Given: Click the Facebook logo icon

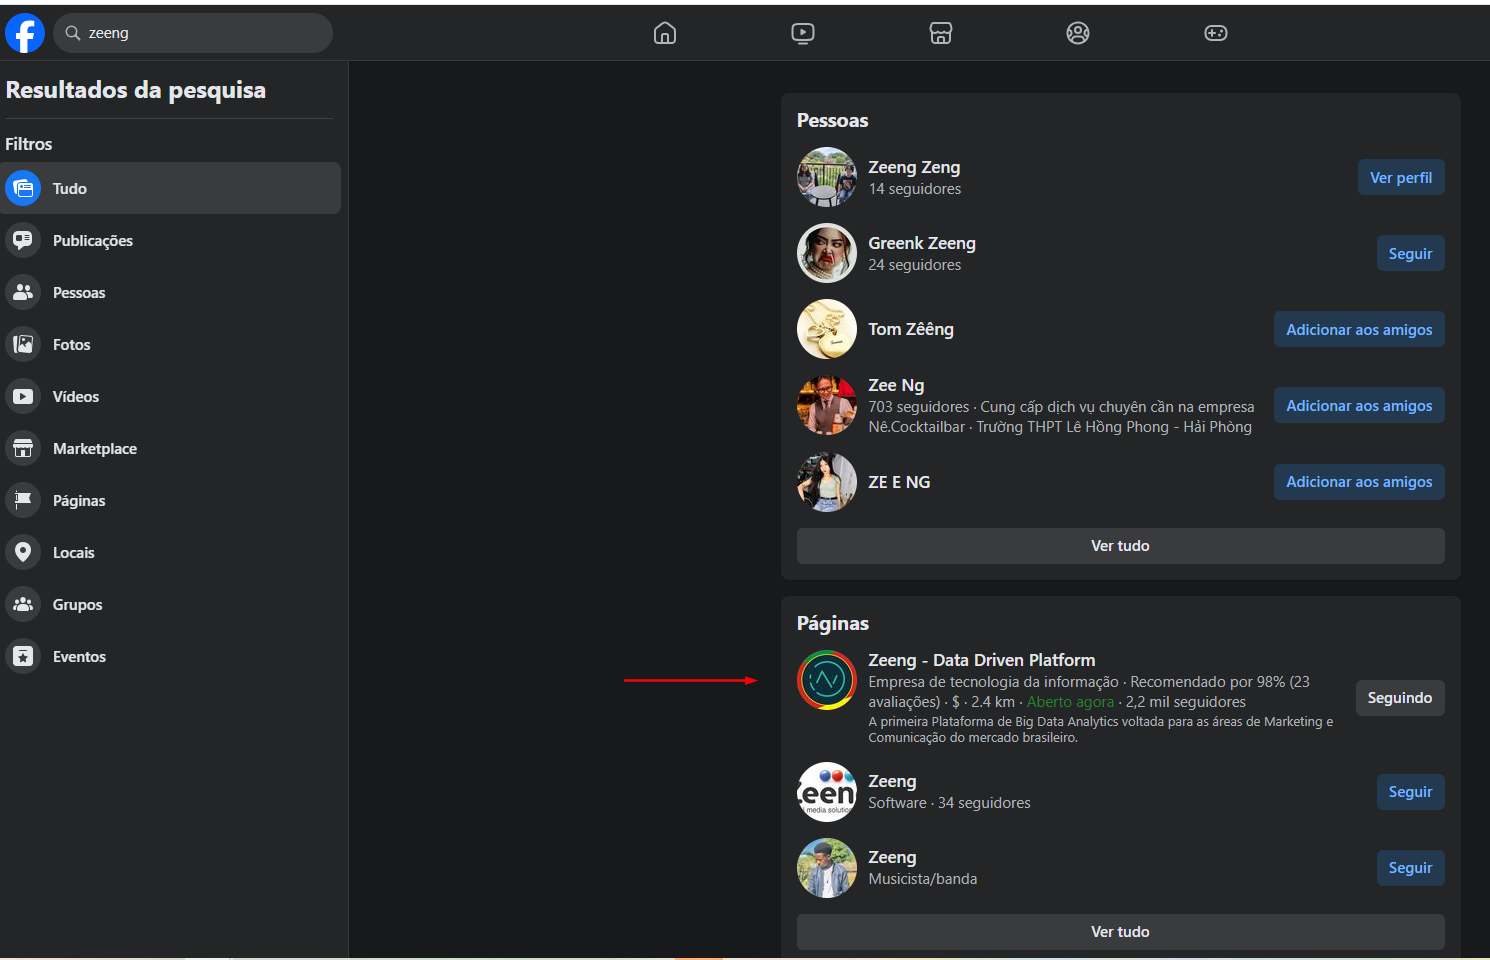Looking at the screenshot, I should click(x=25, y=33).
